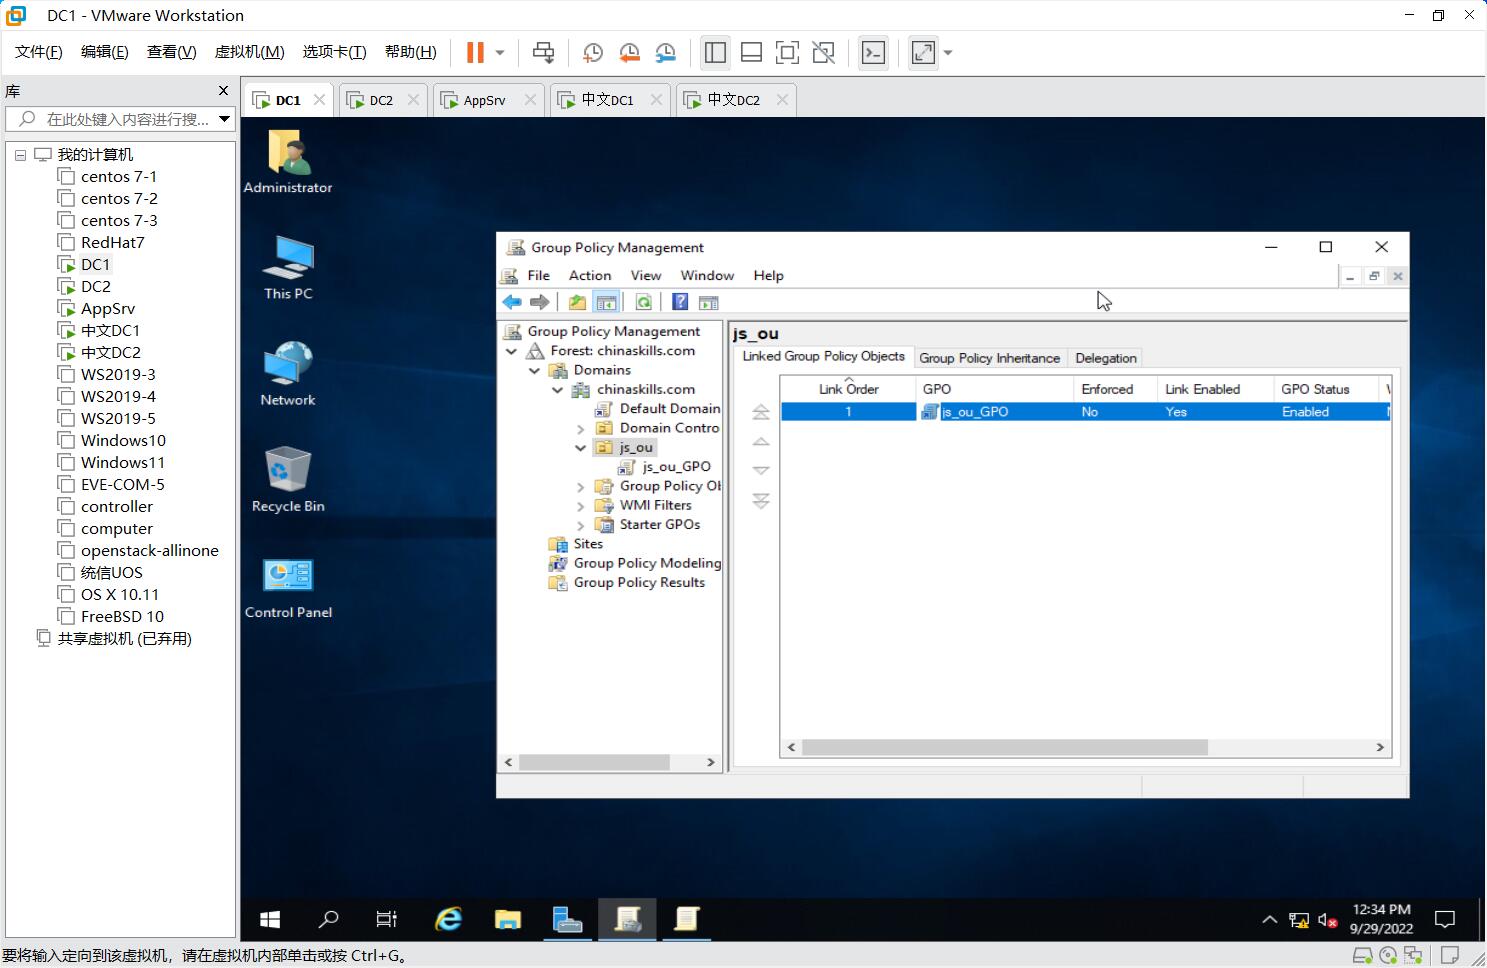Image resolution: width=1487 pixels, height=968 pixels.
Task: Toggle the thumbnail bar view
Action: coord(751,52)
